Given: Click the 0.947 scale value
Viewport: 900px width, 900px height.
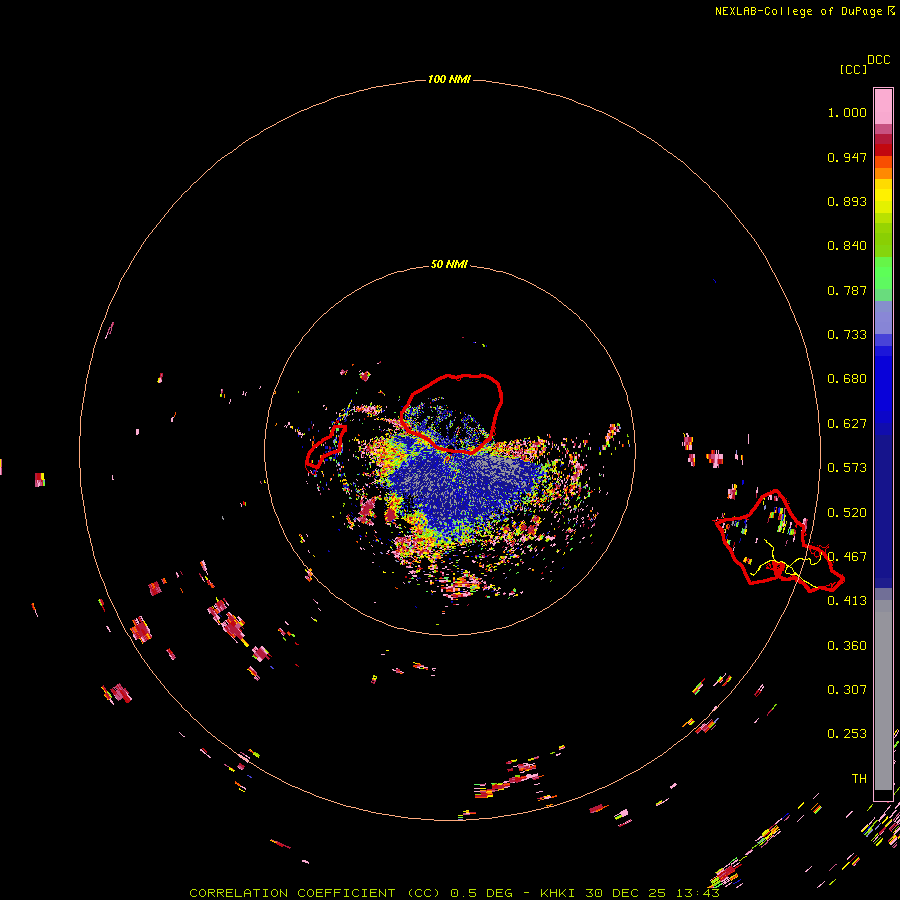Looking at the screenshot, I should [847, 157].
